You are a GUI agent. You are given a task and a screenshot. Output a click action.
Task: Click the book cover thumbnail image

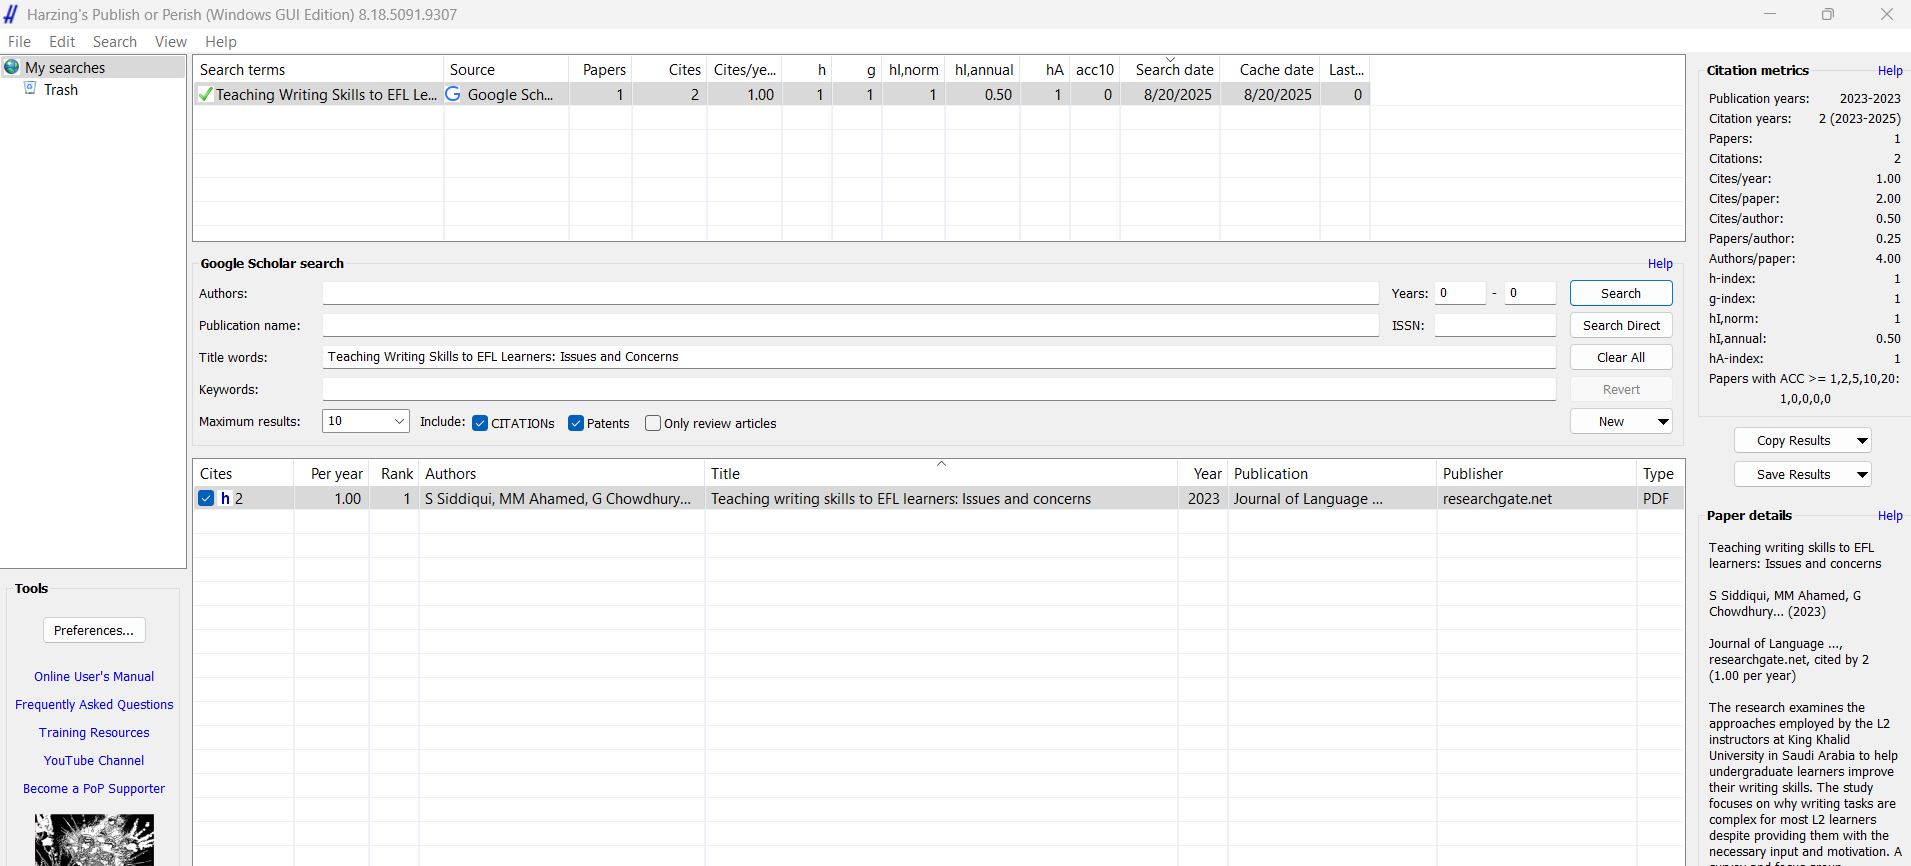(94, 840)
